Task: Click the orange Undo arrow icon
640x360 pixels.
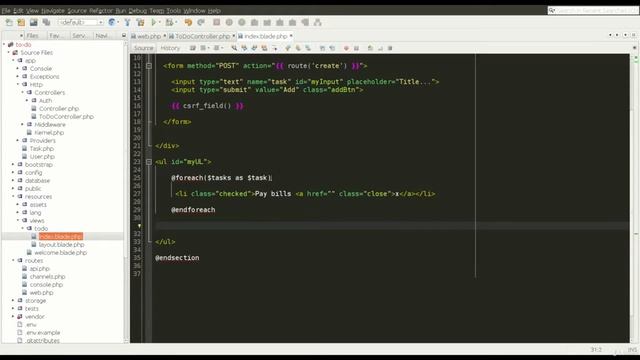Action: coord(188,22)
